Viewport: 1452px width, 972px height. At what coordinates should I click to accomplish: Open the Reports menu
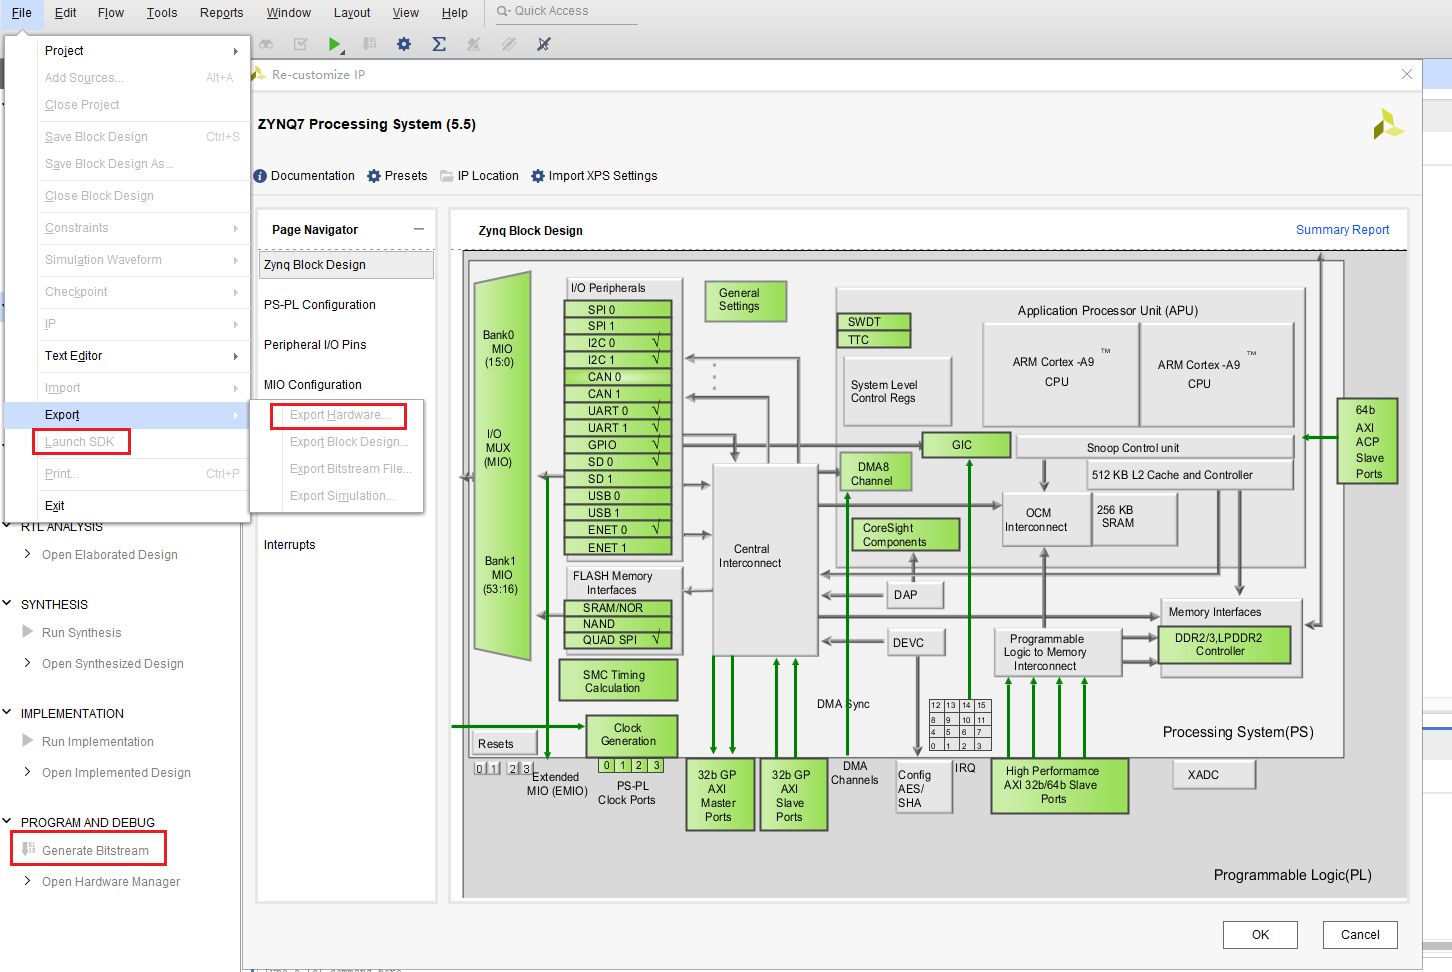pyautogui.click(x=220, y=12)
